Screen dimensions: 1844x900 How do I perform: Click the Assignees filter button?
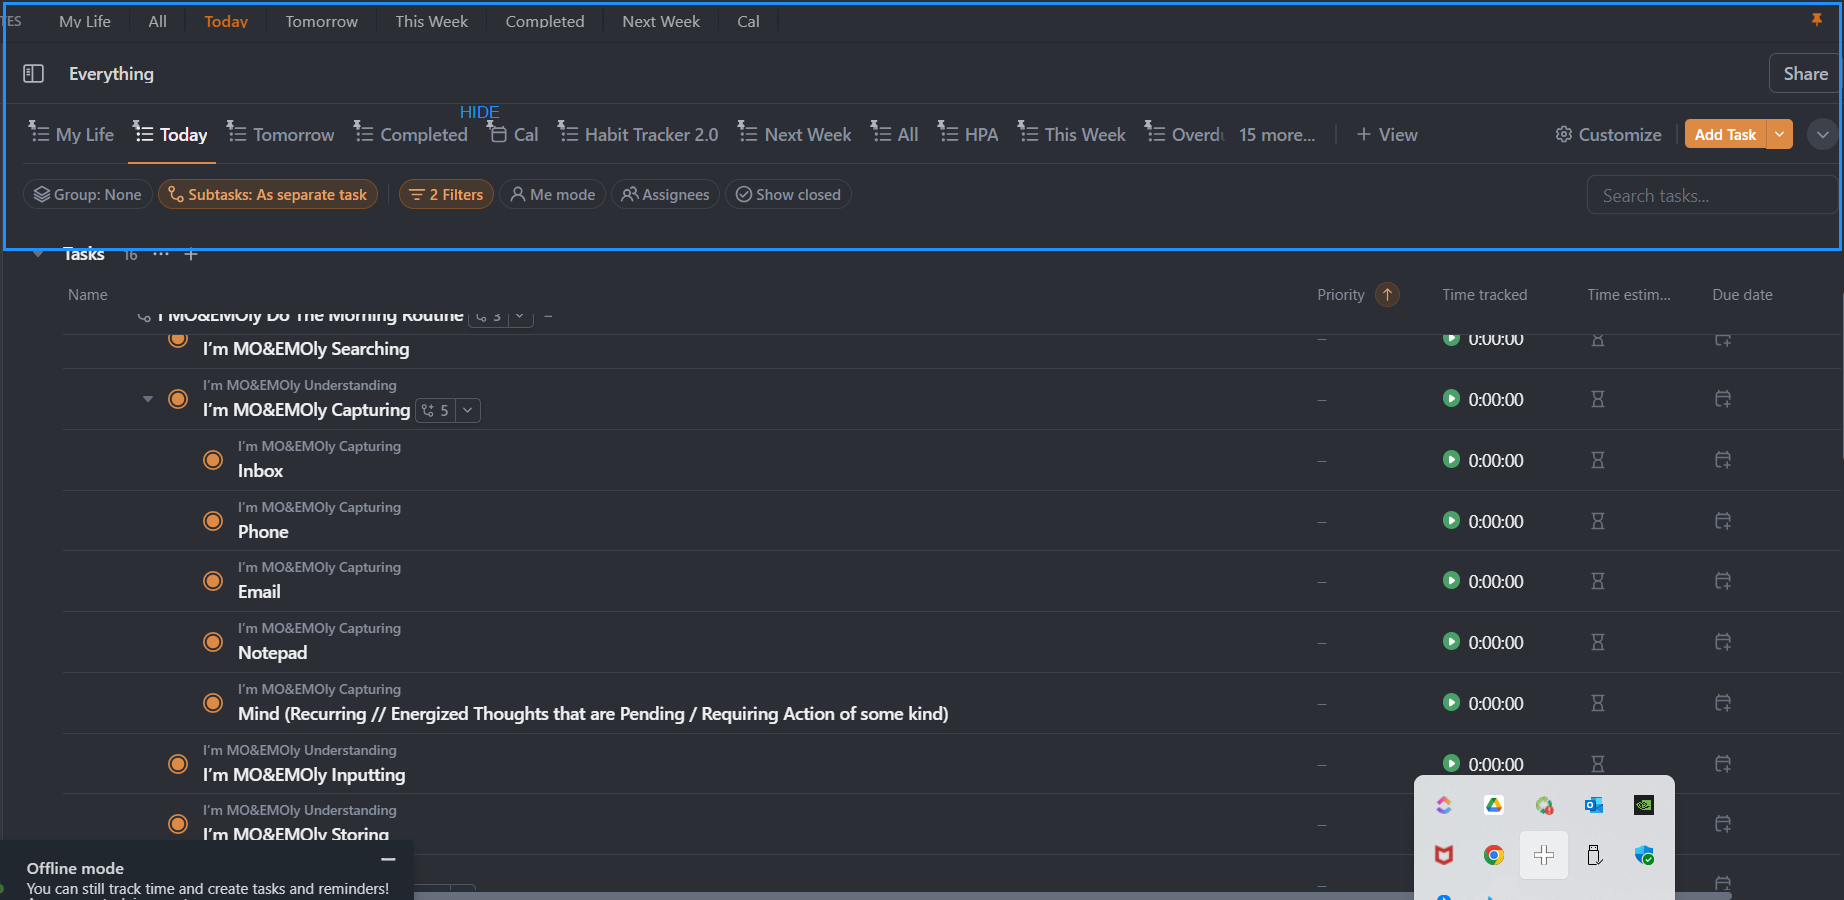tap(665, 194)
